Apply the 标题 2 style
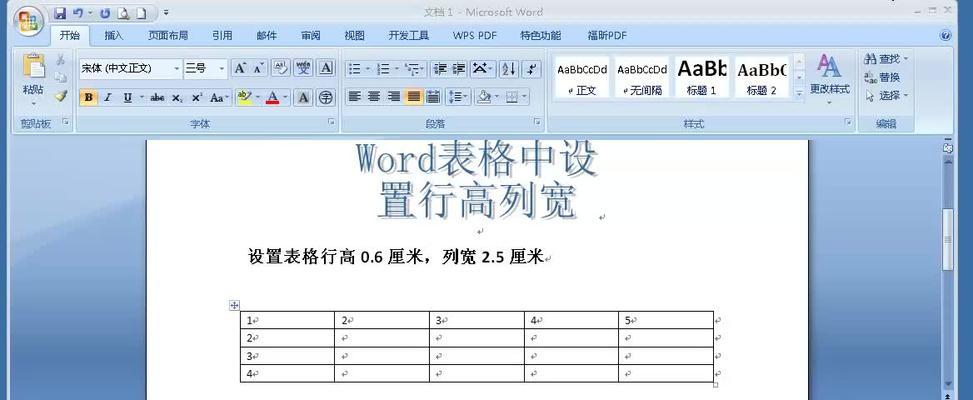 762,77
